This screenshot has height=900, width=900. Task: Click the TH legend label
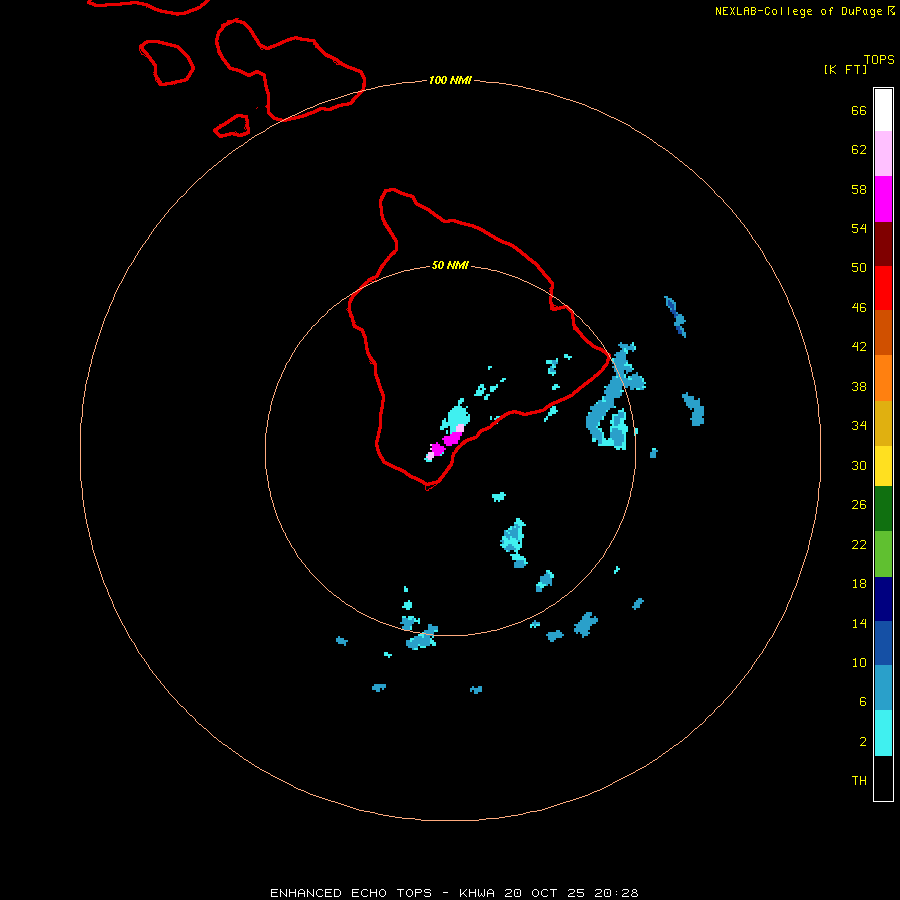point(859,781)
